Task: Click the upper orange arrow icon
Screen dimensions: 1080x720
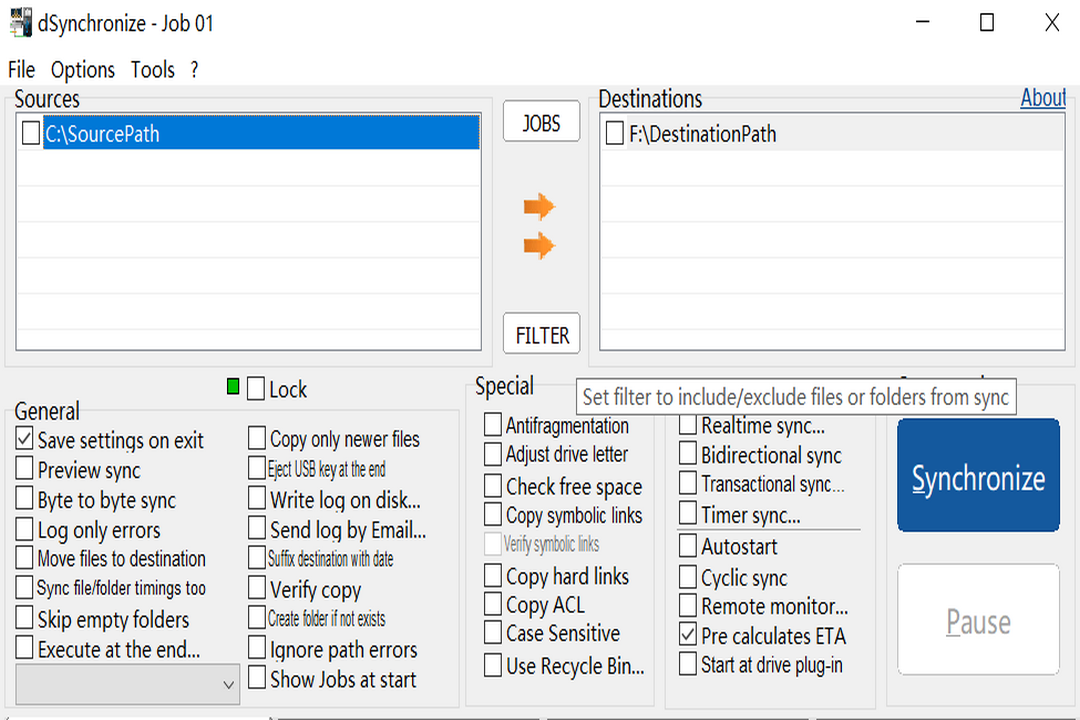Action: click(538, 207)
